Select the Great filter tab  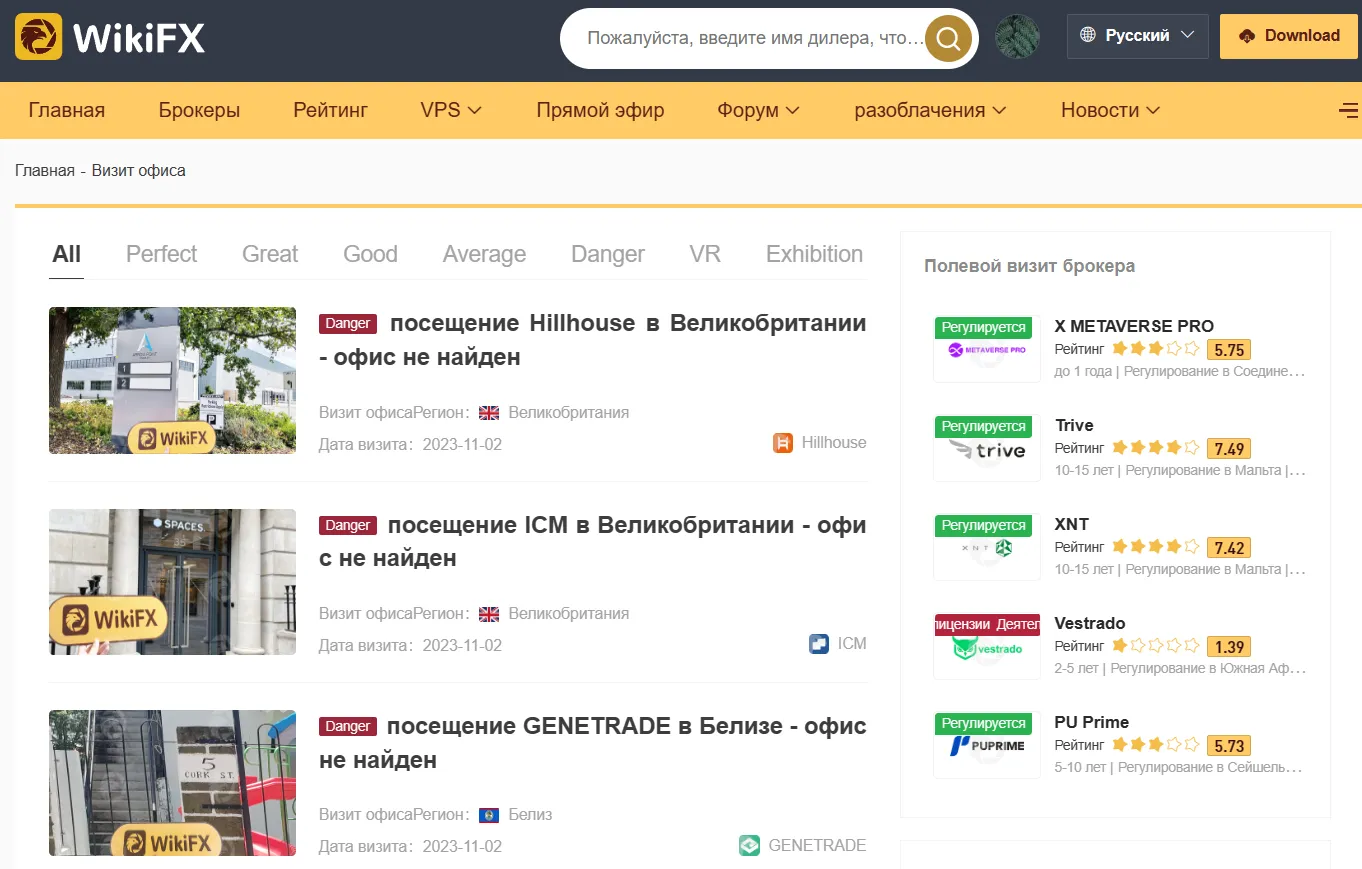270,254
